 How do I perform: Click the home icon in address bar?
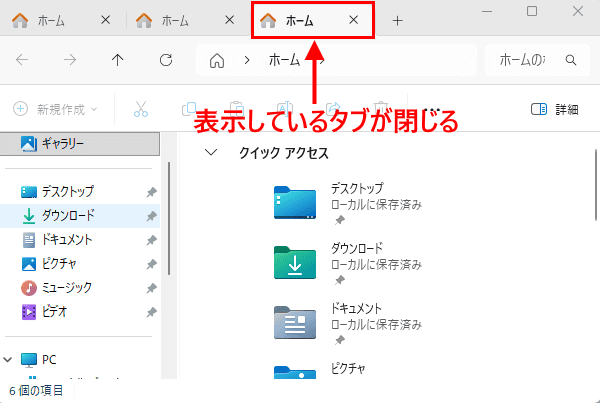pyautogui.click(x=217, y=60)
